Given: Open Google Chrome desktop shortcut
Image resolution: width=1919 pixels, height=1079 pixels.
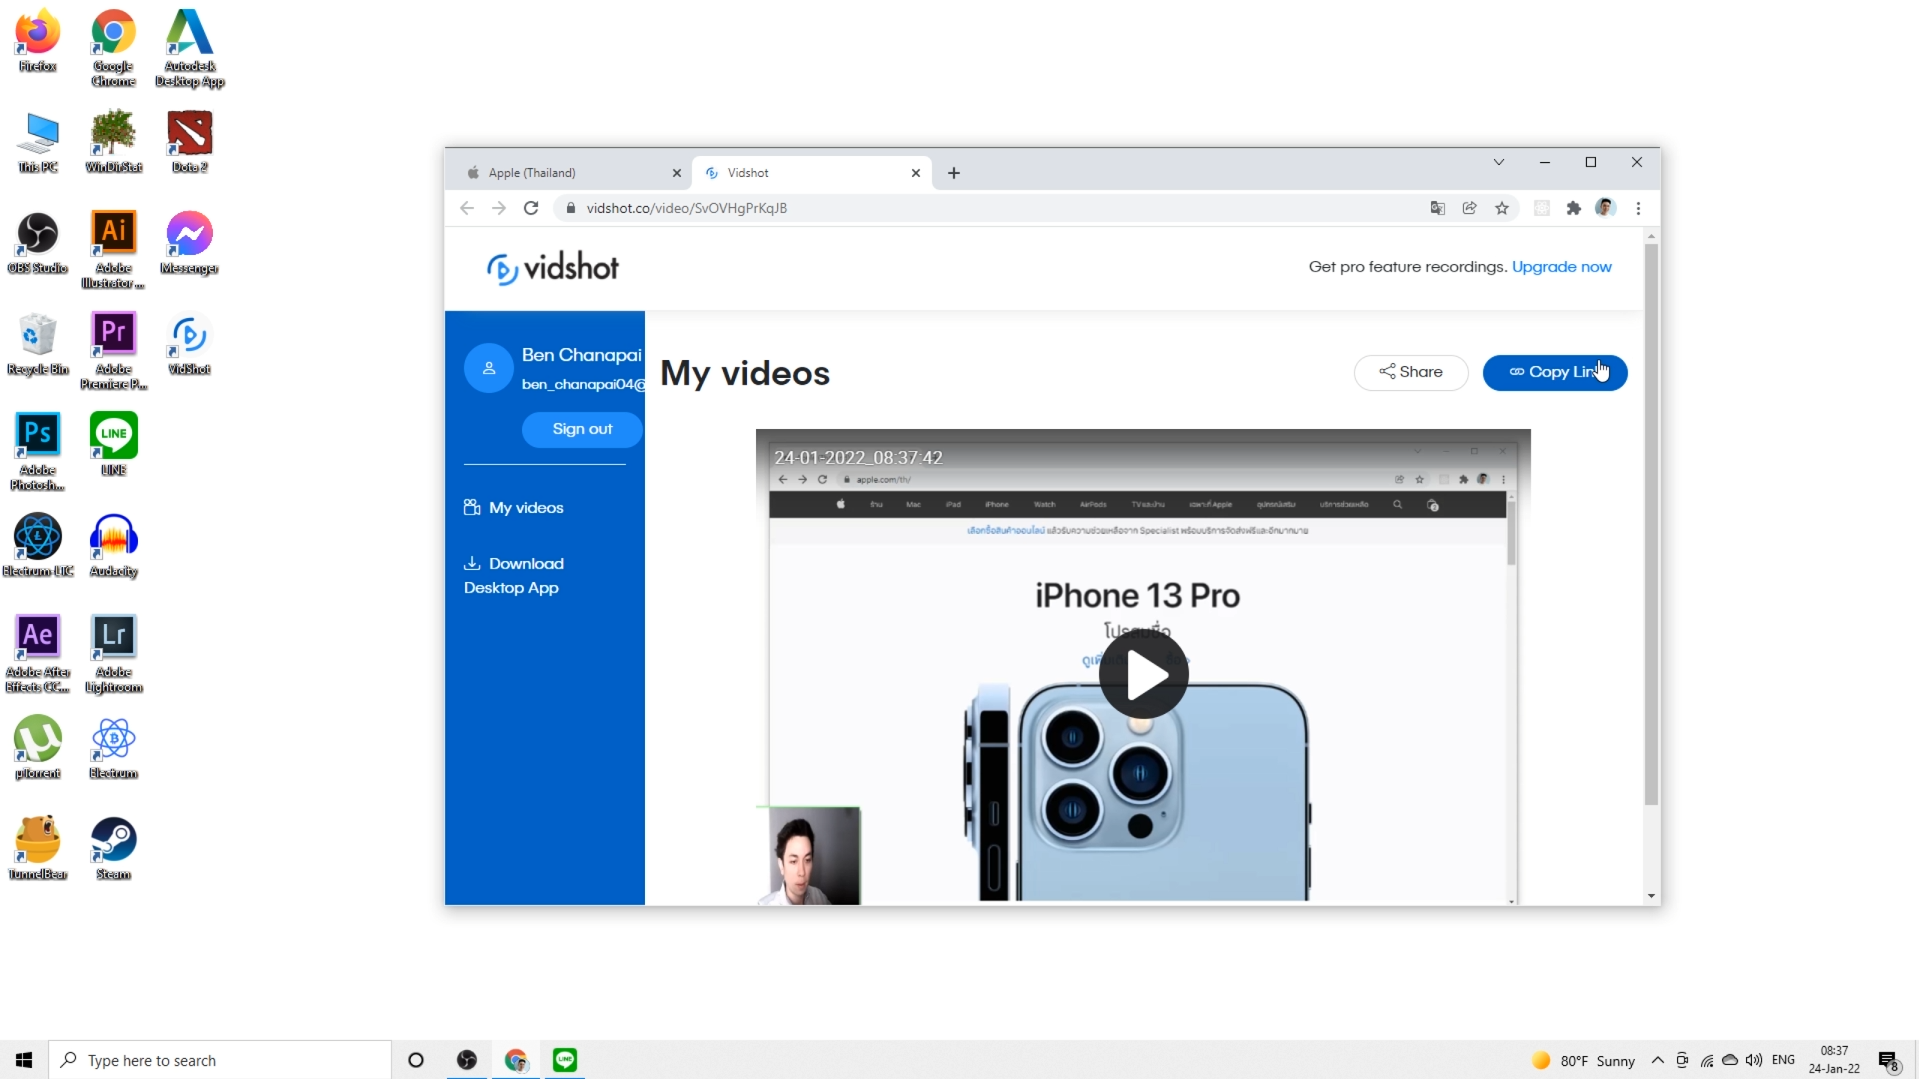Looking at the screenshot, I should [113, 48].
